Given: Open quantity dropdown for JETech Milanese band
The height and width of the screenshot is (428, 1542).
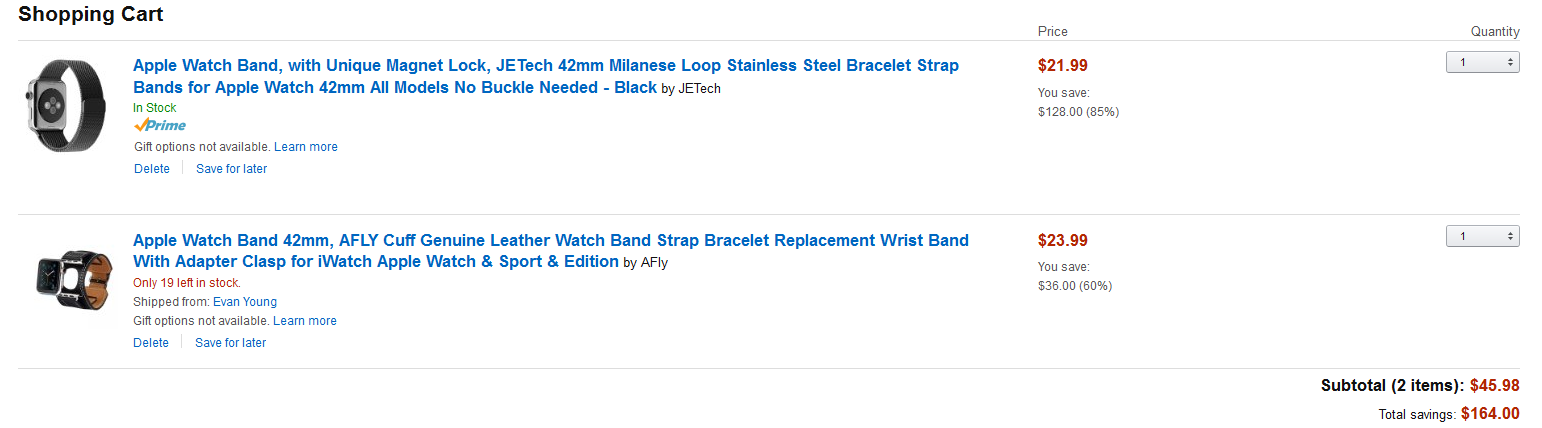Looking at the screenshot, I should click(x=1483, y=62).
